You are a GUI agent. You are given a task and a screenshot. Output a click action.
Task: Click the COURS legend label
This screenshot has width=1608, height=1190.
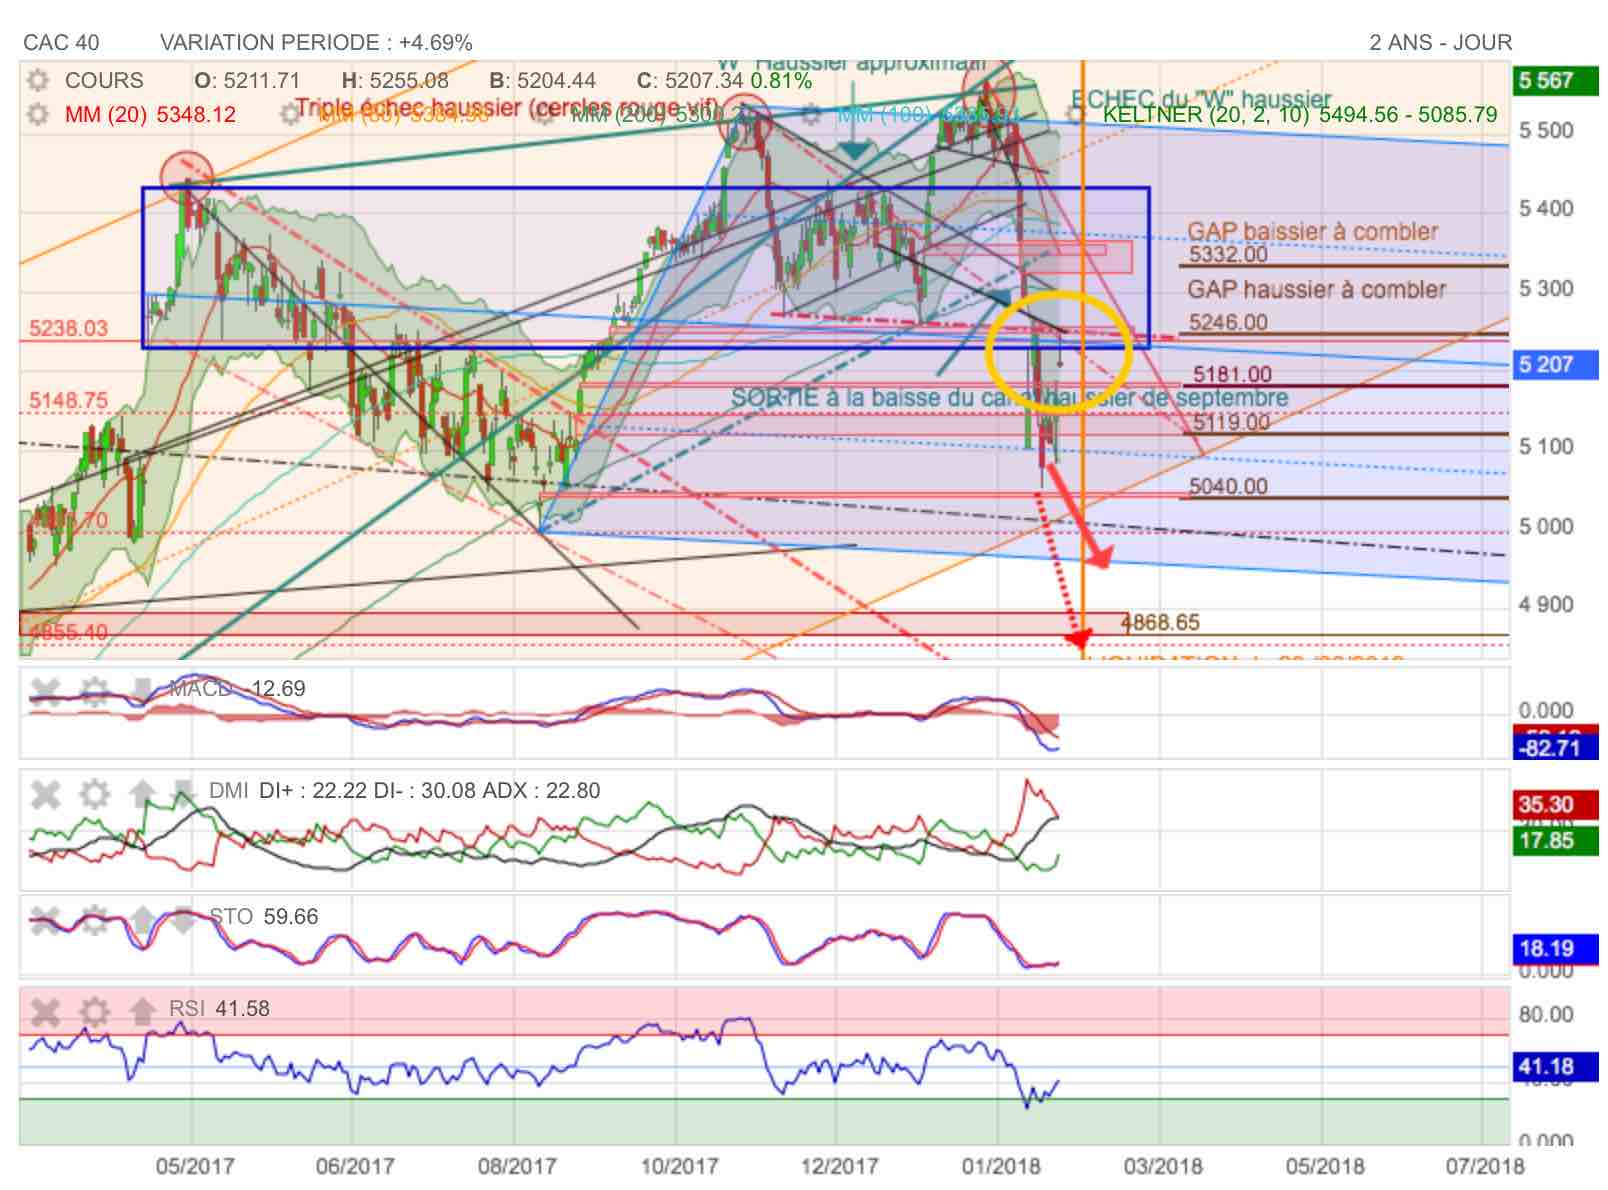pyautogui.click(x=104, y=80)
